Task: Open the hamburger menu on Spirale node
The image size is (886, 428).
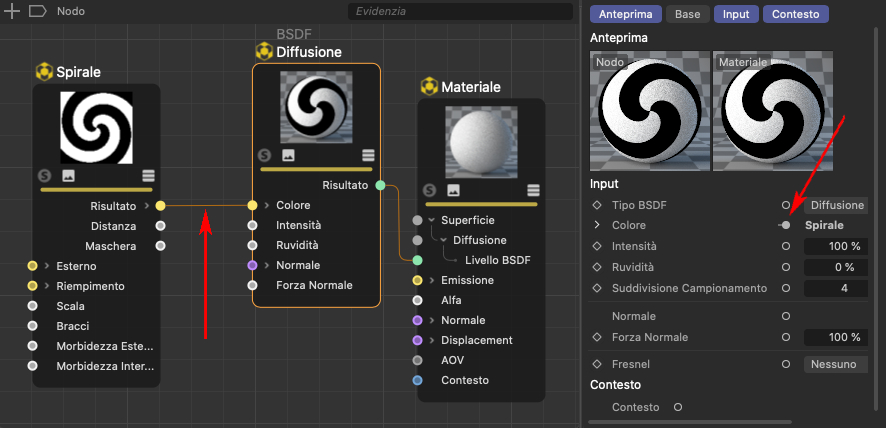Action: pos(149,176)
